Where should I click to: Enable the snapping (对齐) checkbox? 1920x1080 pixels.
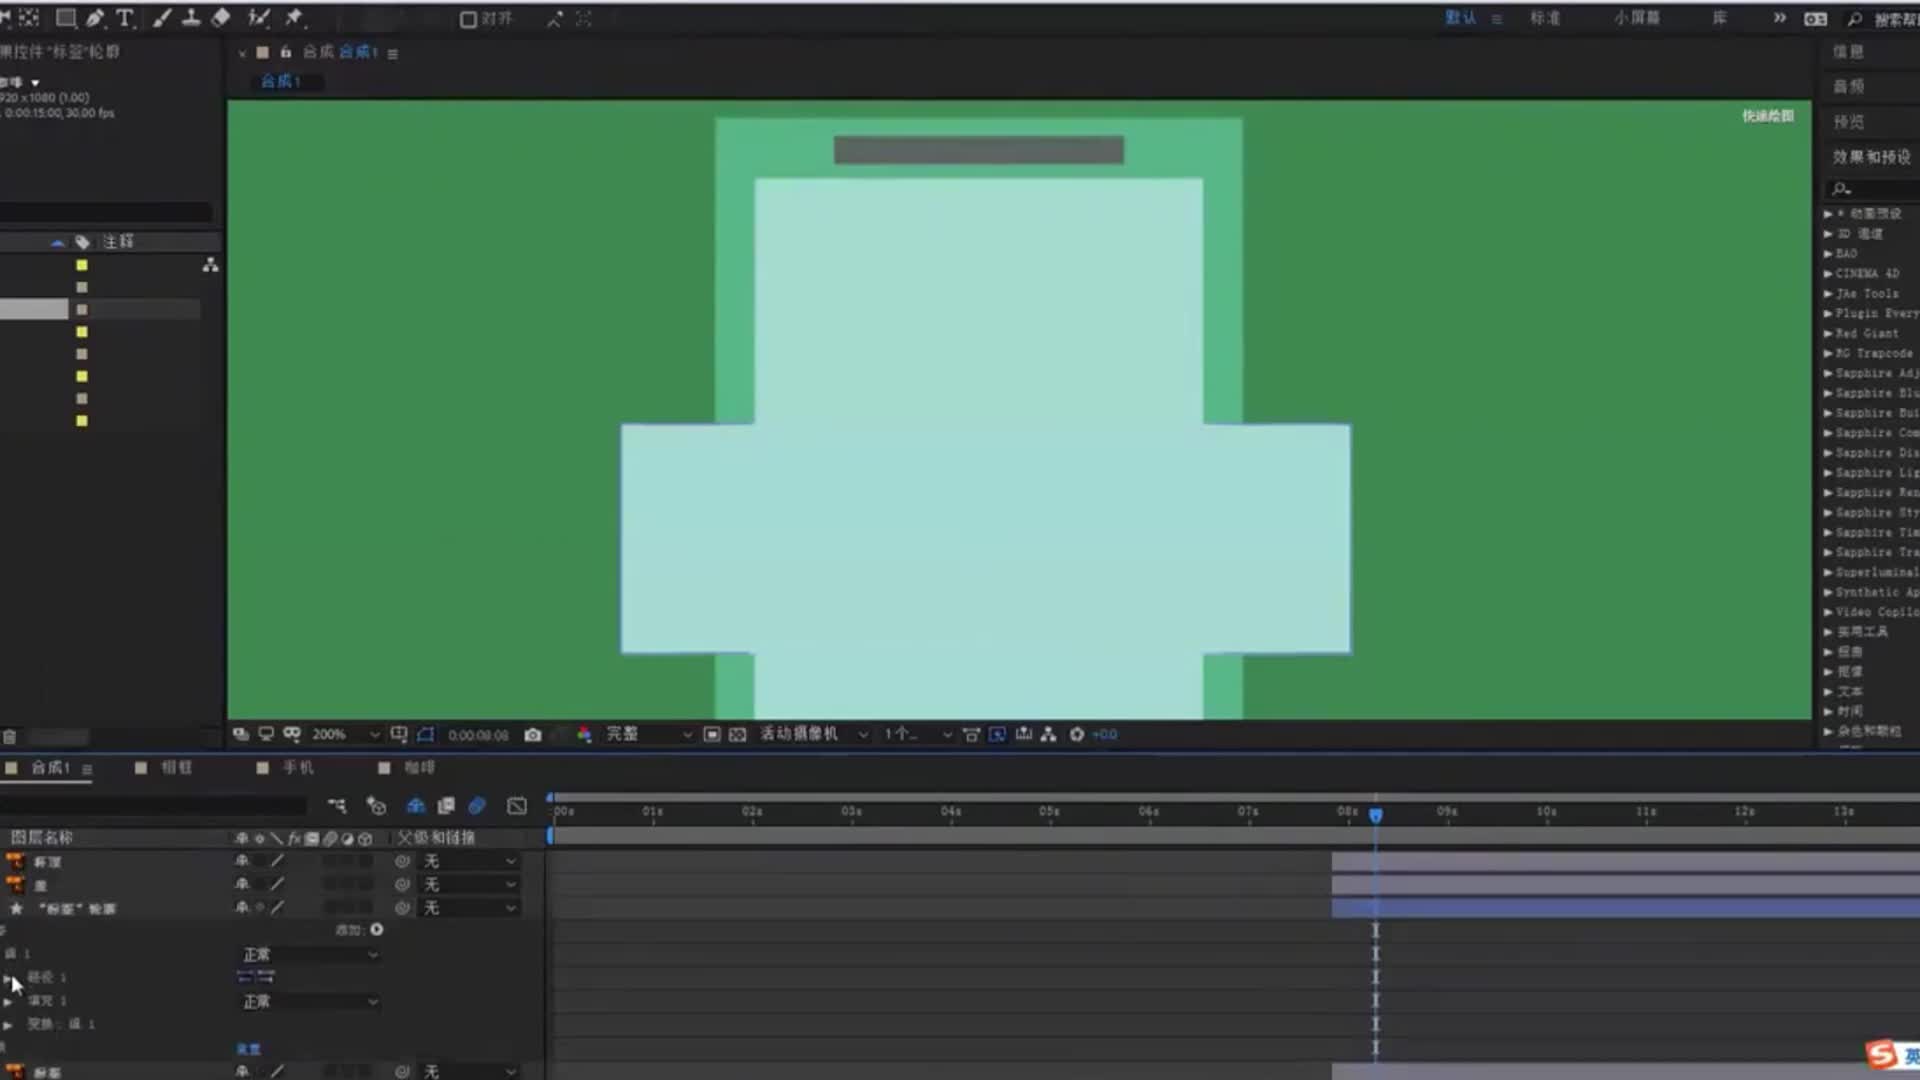[468, 19]
